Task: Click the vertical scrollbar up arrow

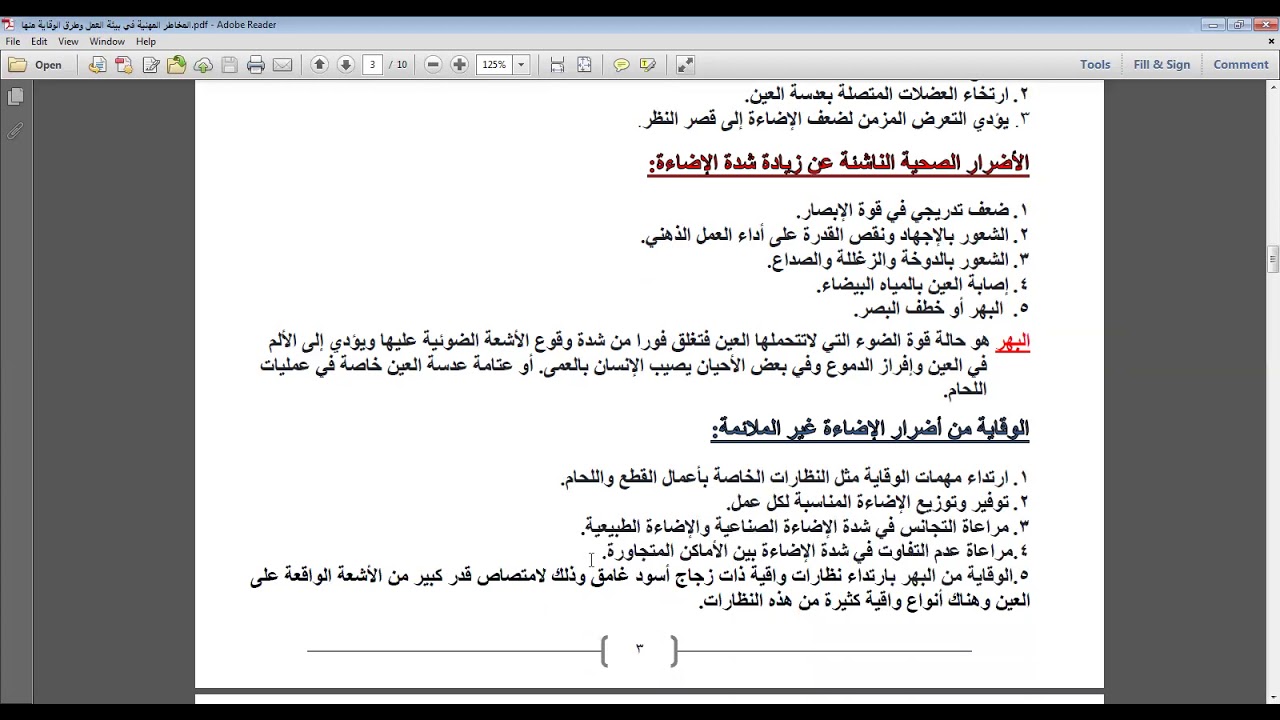Action: pos(1272,87)
